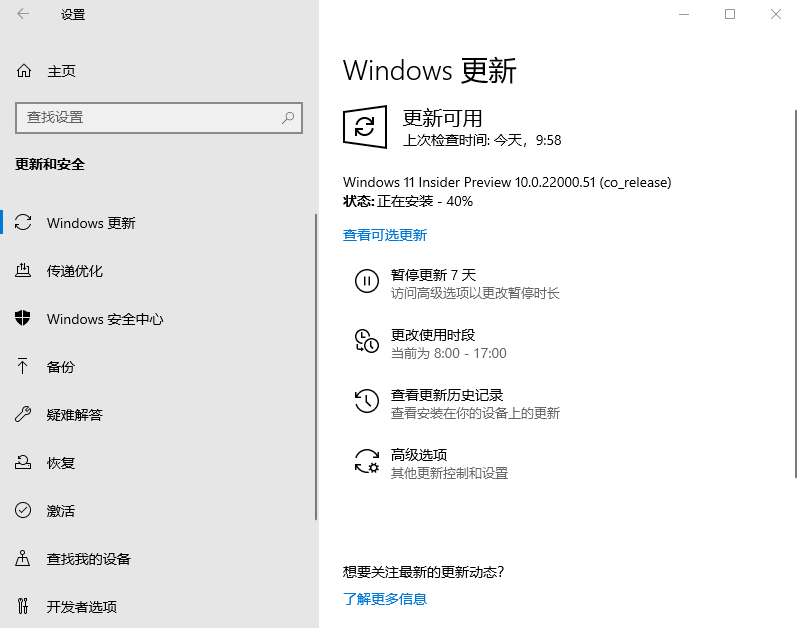The width and height of the screenshot is (798, 628).
Task: Click the home icon beside 主页
Action: (x=24, y=71)
